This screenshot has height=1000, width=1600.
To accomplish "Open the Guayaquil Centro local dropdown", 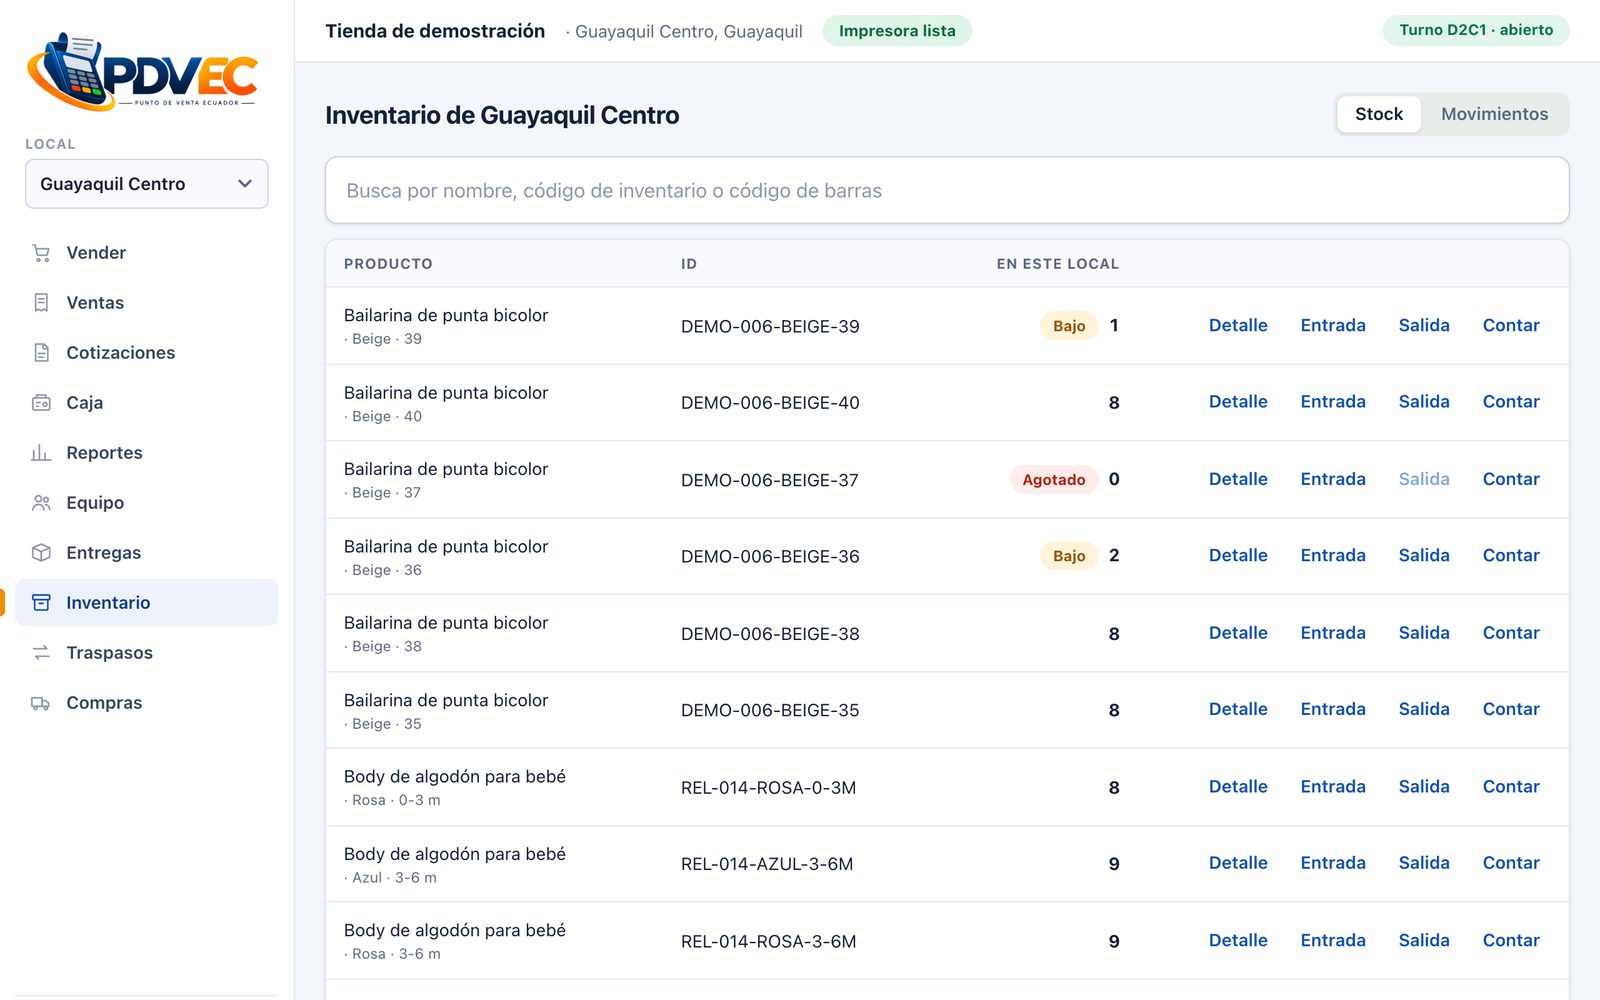I will click(x=147, y=184).
